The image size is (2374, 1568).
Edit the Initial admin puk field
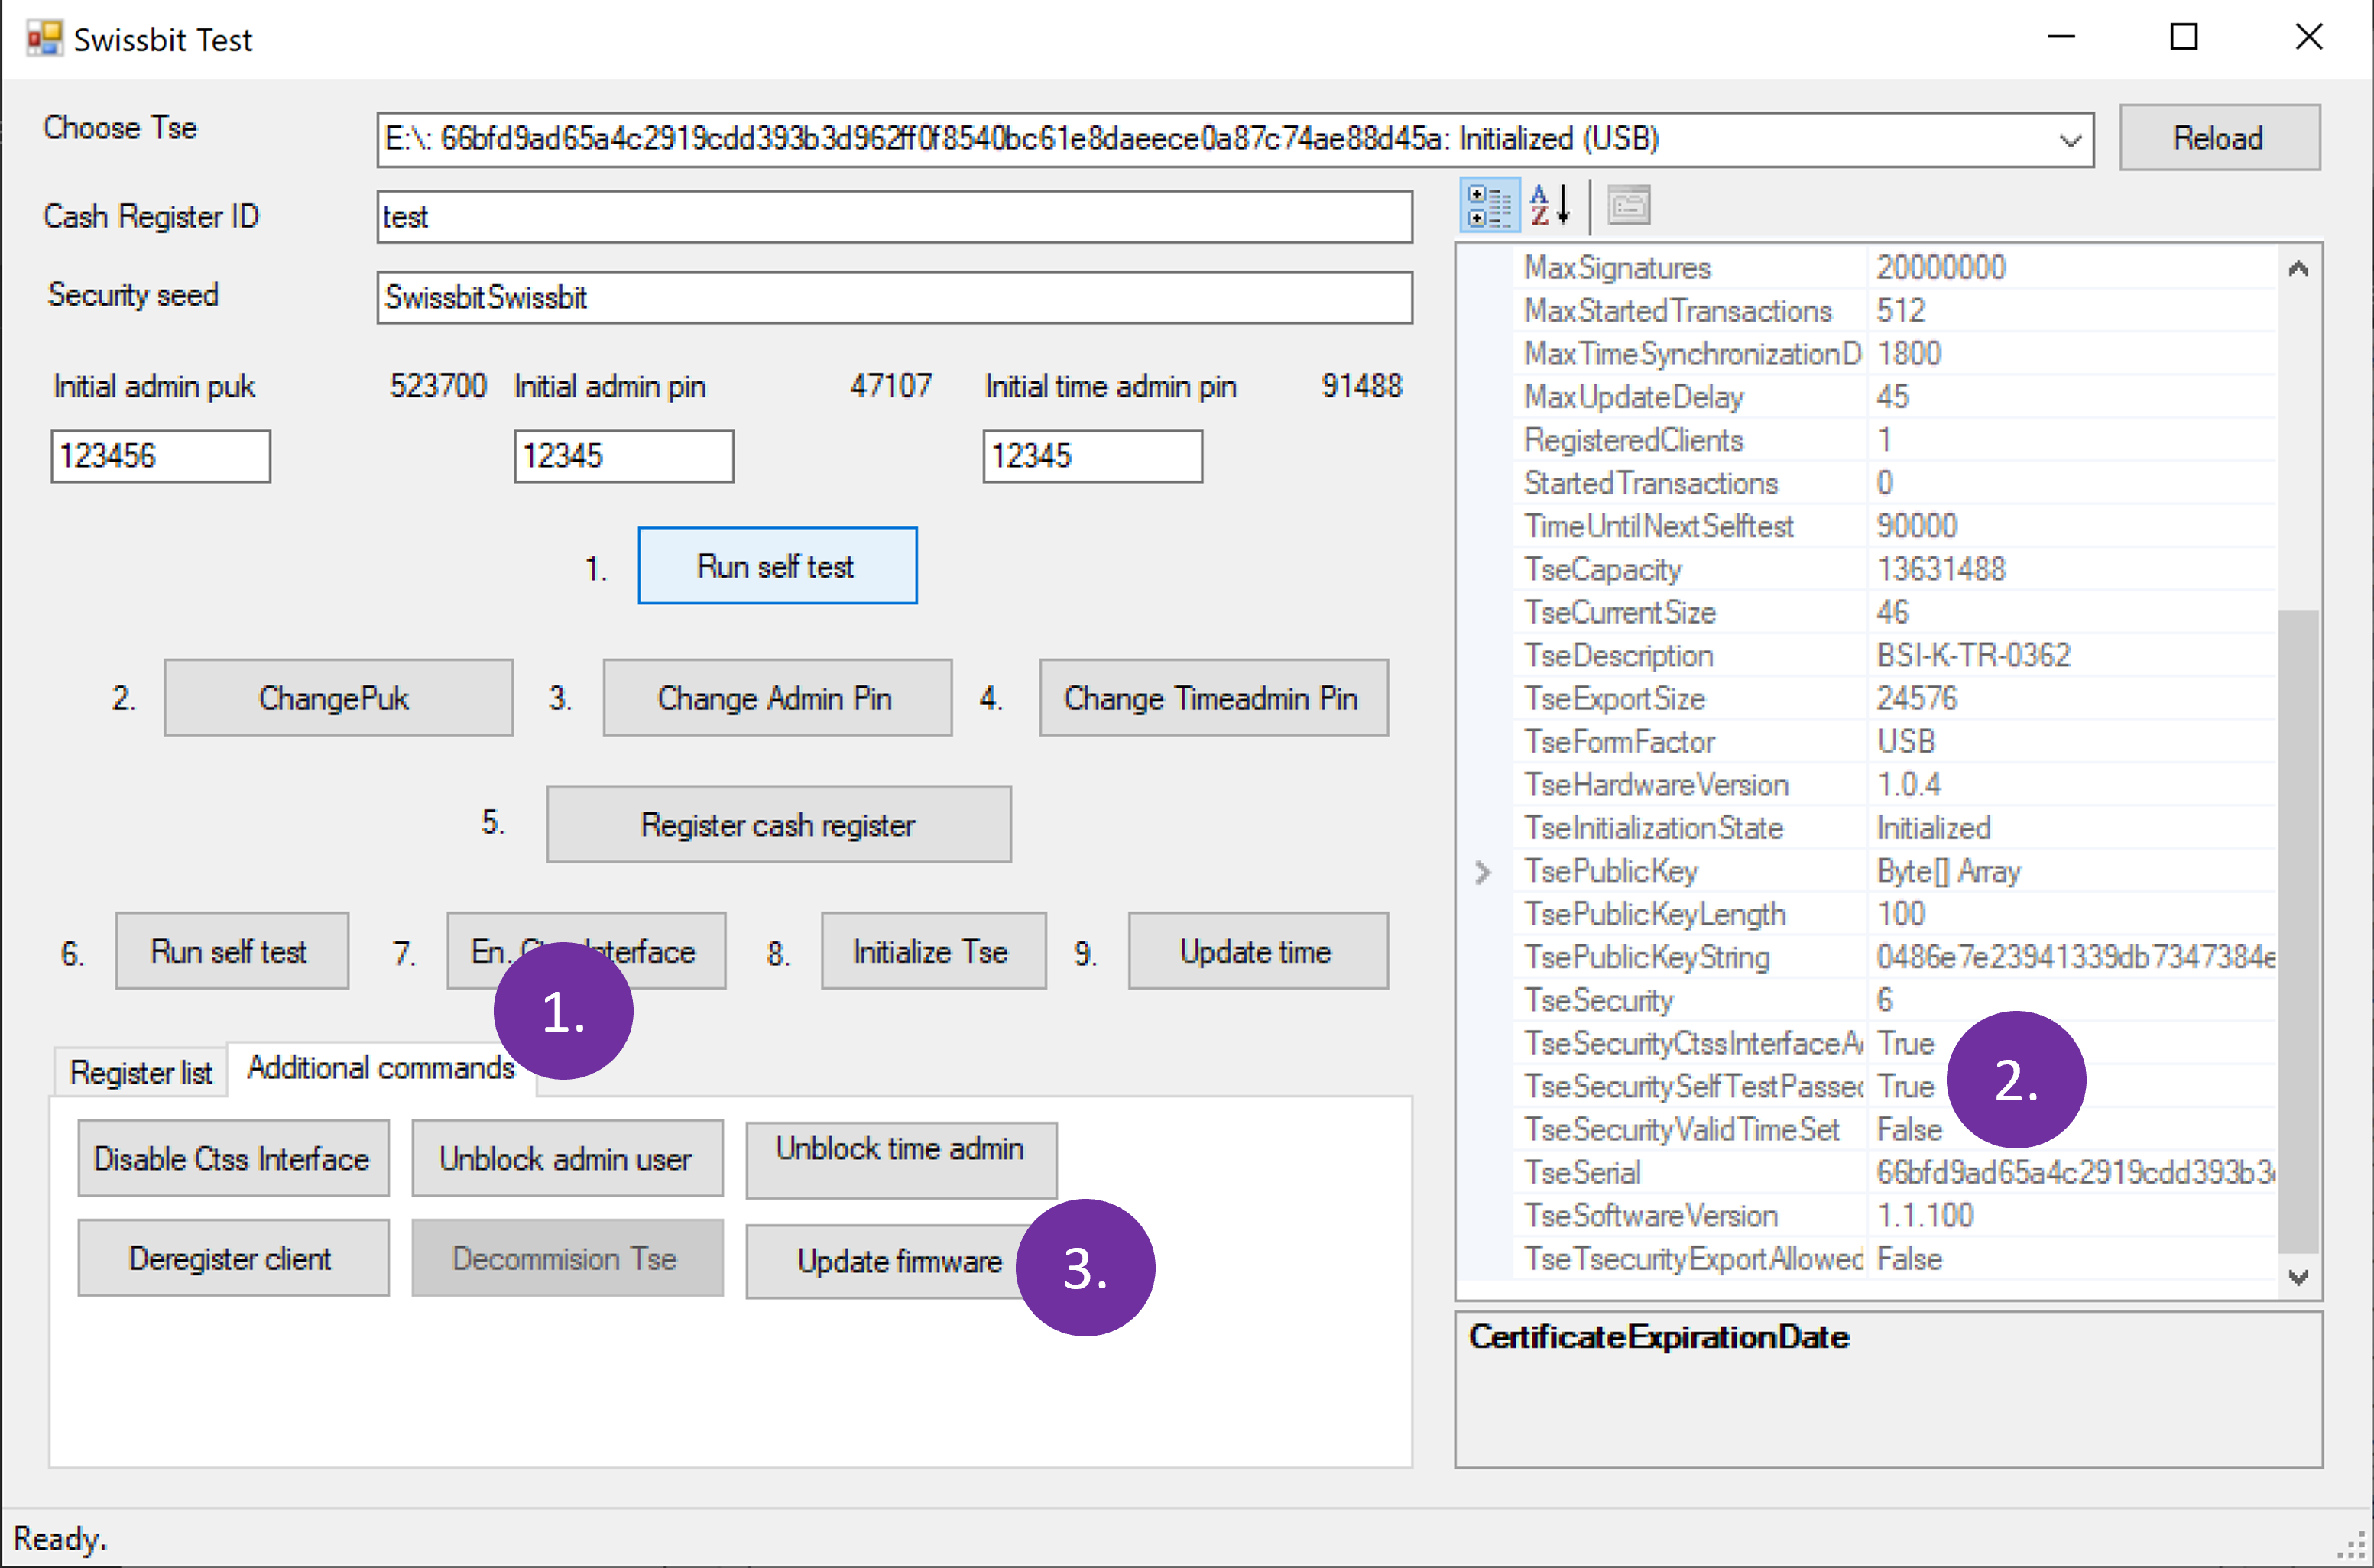tap(161, 456)
